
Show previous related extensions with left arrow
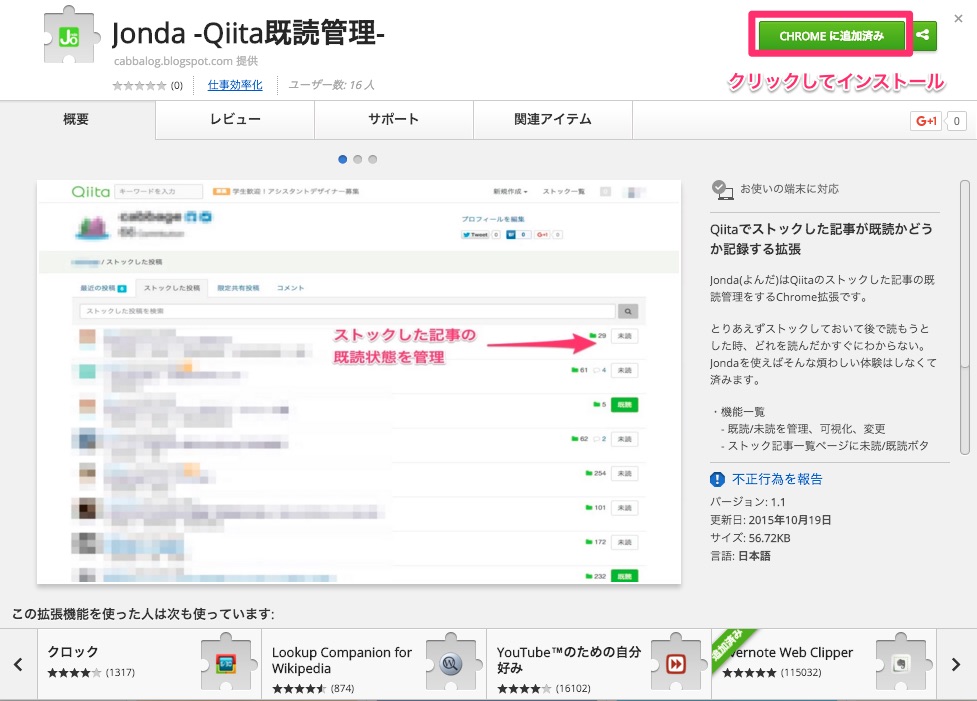click(x=18, y=664)
